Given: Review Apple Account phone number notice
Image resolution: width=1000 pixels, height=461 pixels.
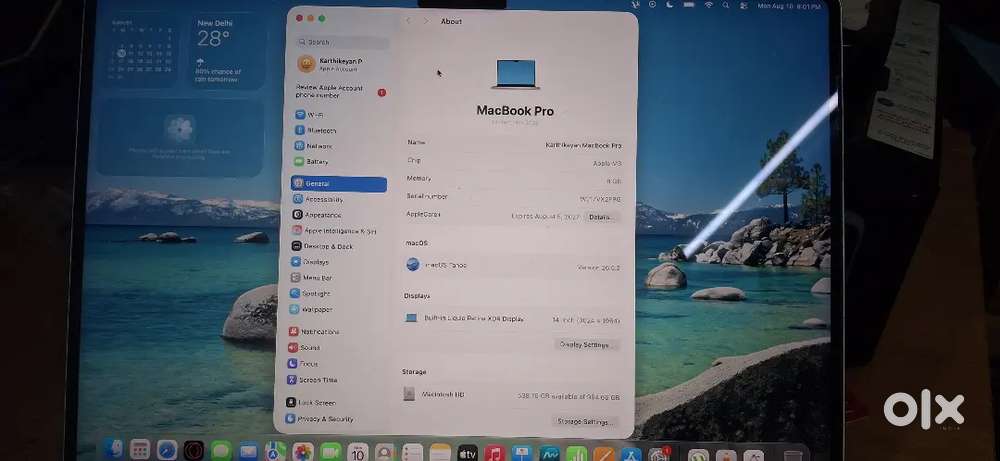Looking at the screenshot, I should click(340, 91).
